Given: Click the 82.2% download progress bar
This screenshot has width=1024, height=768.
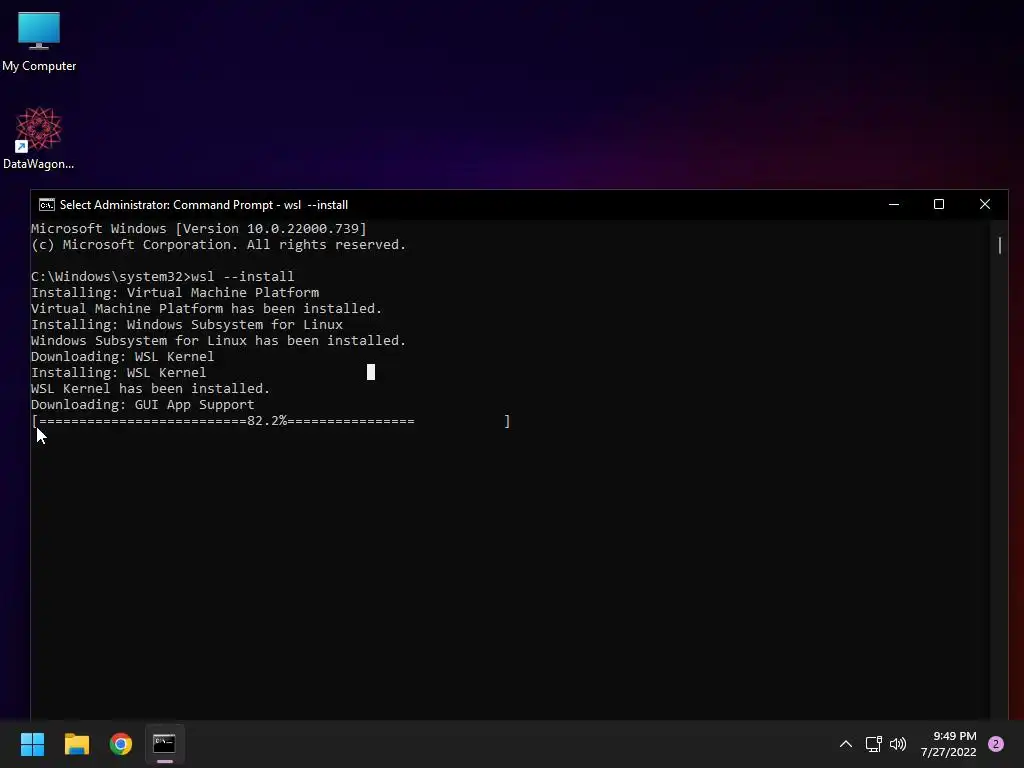Looking at the screenshot, I should tap(271, 421).
